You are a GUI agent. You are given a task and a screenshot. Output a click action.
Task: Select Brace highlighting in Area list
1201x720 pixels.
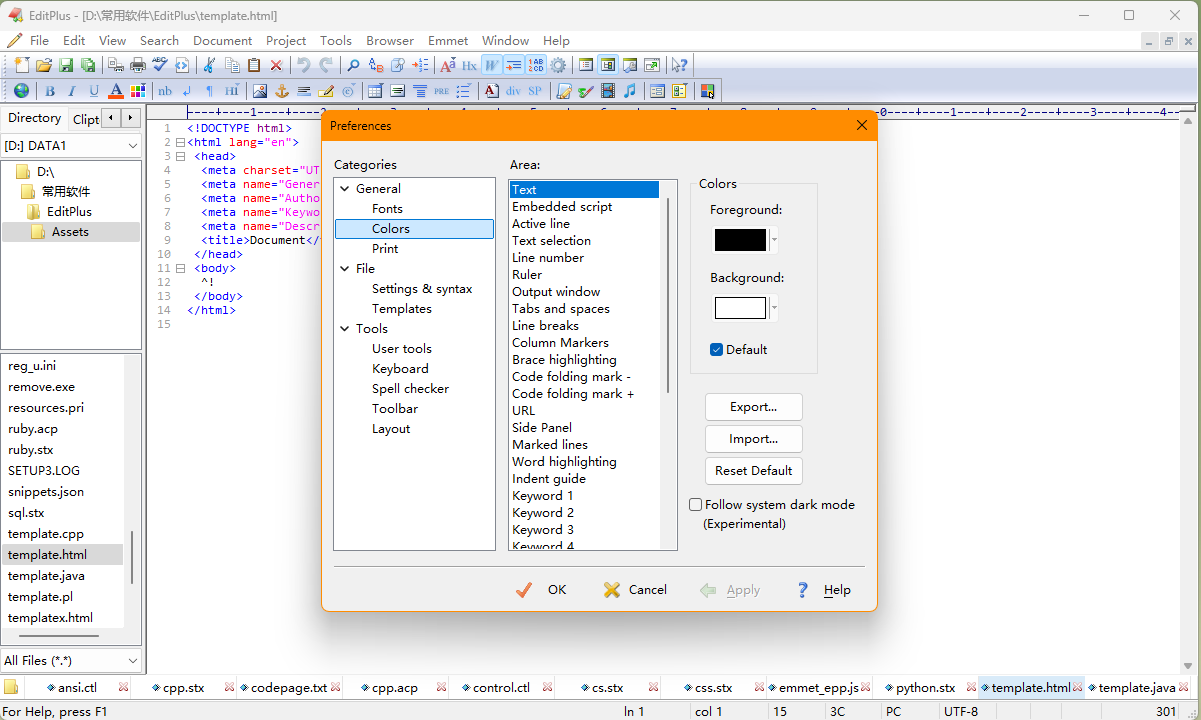[564, 360]
